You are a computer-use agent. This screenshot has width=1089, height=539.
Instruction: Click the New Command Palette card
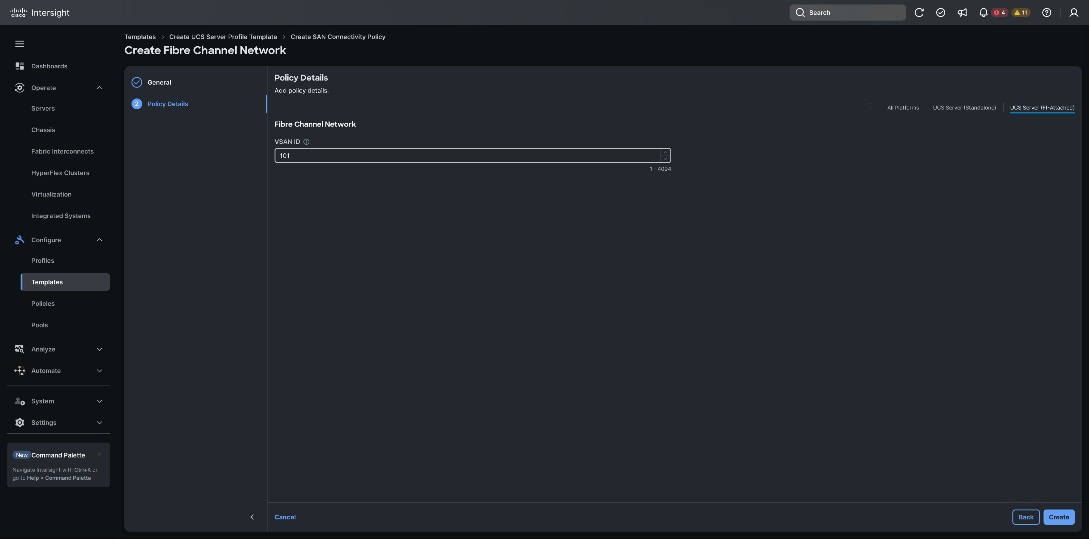pos(58,465)
